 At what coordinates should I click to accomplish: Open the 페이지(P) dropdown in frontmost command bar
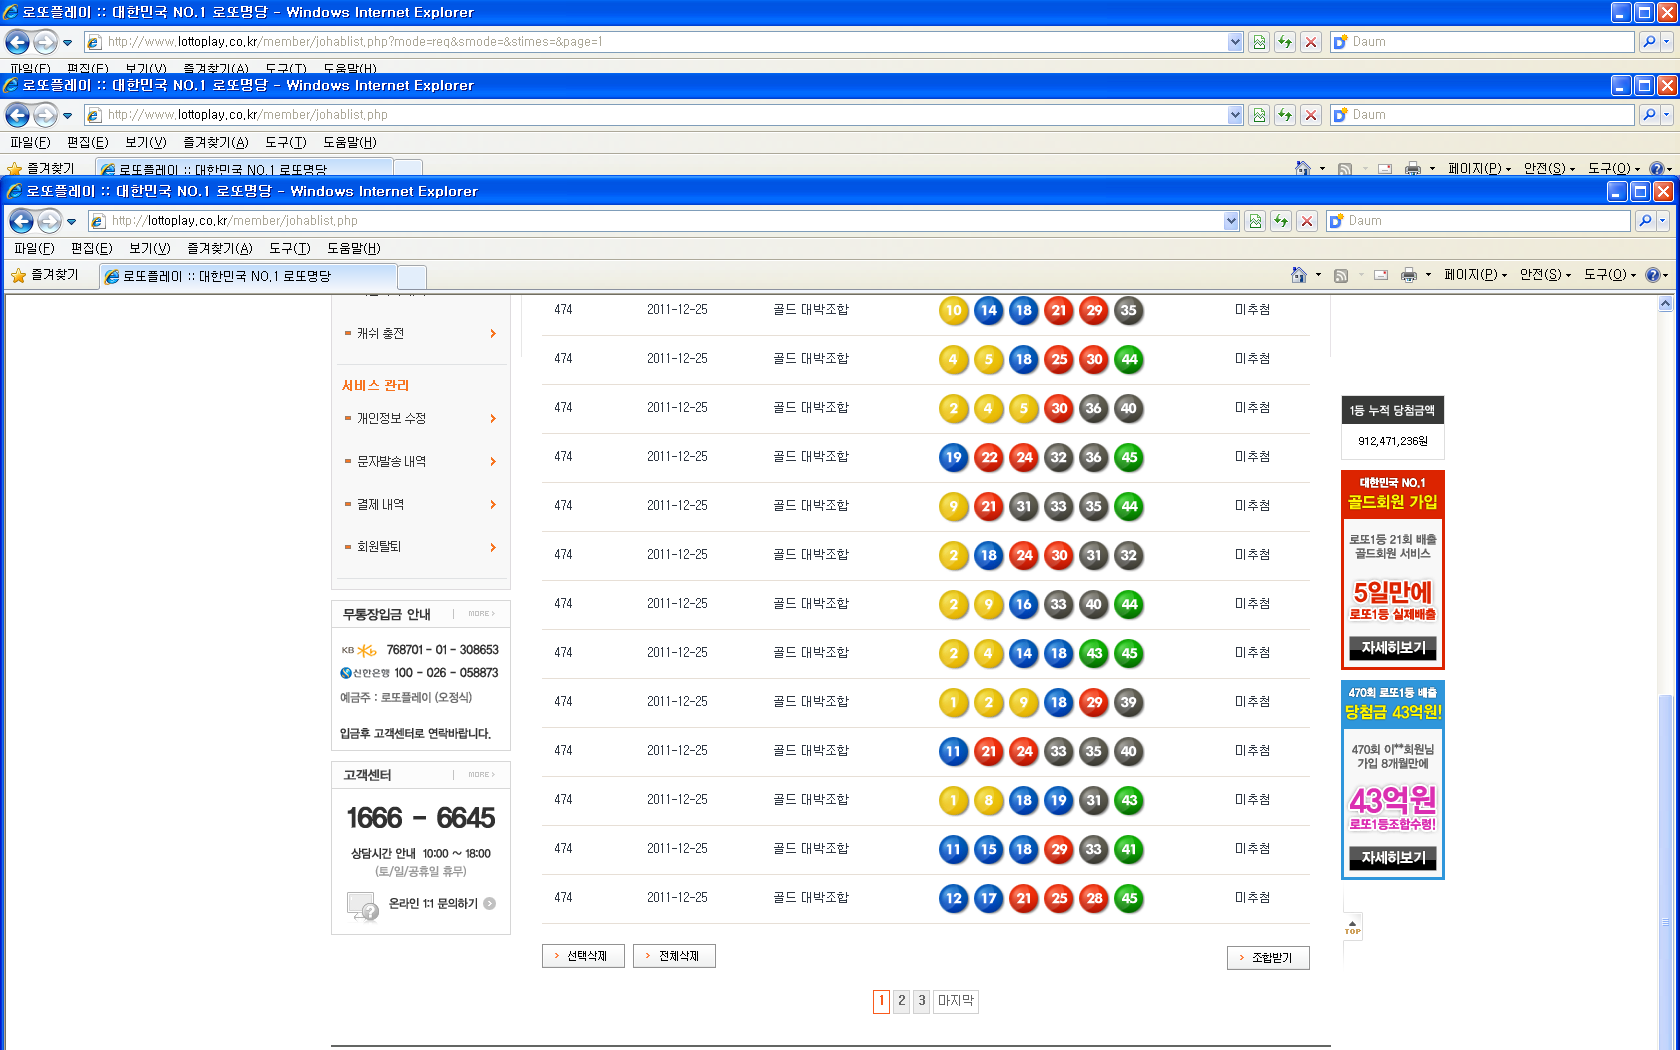1475,275
